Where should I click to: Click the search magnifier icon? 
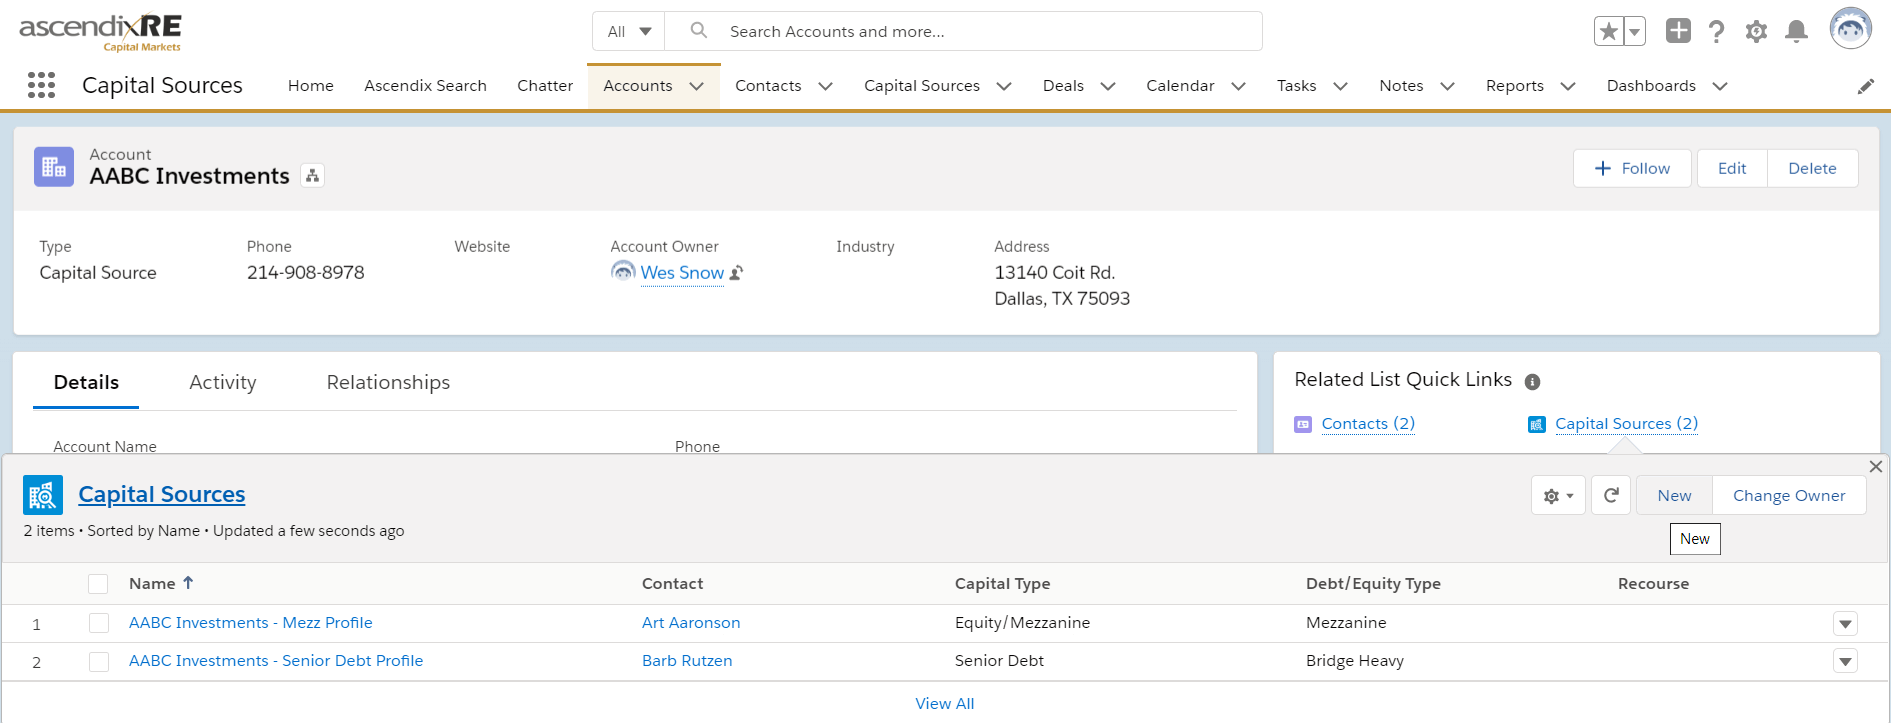[x=699, y=31]
